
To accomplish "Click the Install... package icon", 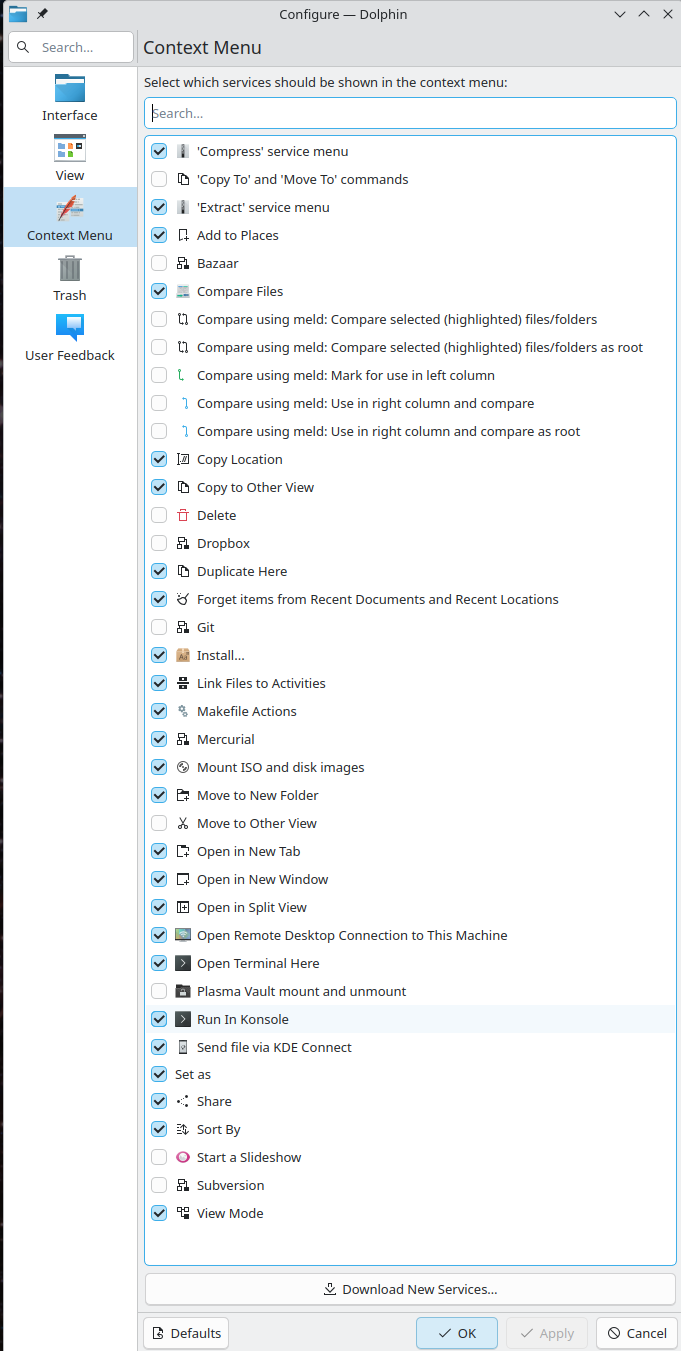I will tap(183, 656).
